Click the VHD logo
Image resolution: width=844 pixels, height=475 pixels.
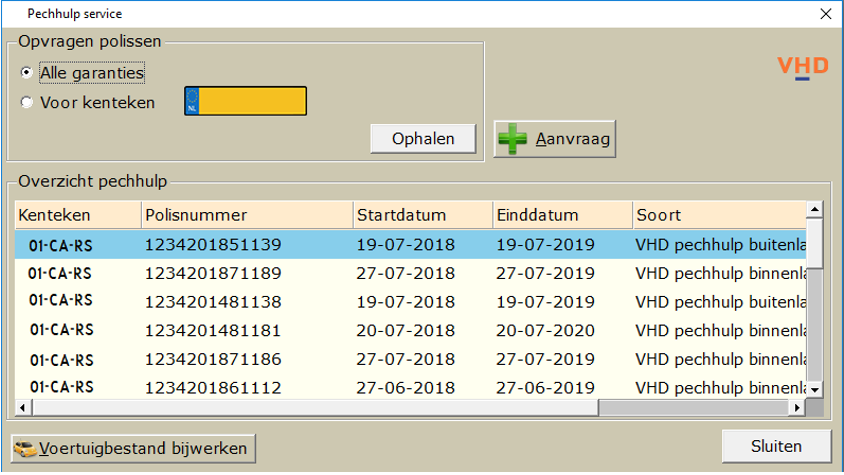click(803, 67)
